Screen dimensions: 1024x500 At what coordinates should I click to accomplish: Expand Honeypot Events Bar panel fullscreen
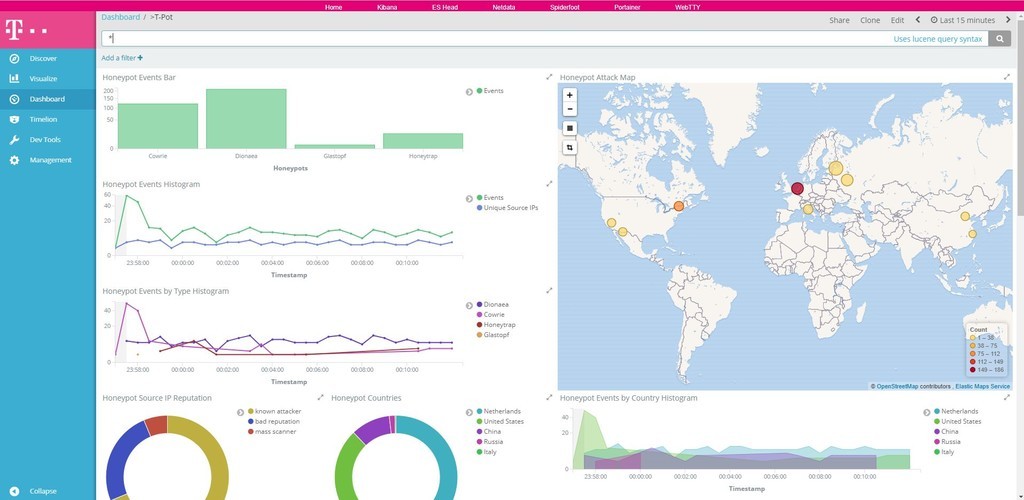click(549, 77)
